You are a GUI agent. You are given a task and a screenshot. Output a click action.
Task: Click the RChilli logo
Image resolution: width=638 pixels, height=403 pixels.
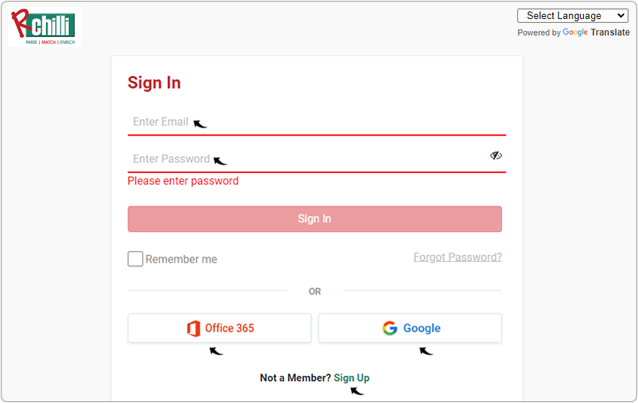click(x=42, y=28)
